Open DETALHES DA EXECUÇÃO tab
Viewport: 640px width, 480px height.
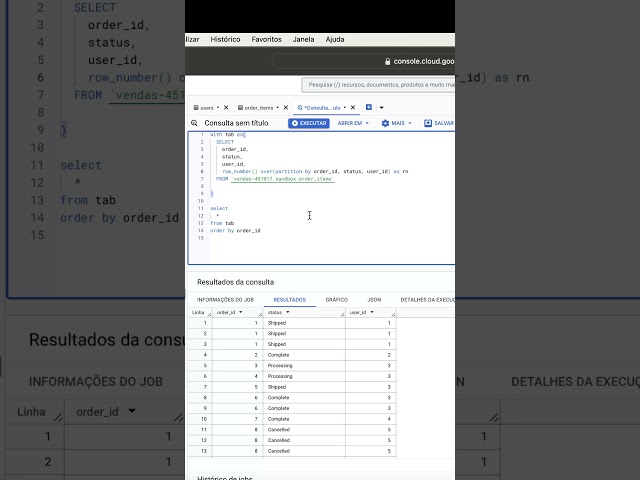coord(427,300)
